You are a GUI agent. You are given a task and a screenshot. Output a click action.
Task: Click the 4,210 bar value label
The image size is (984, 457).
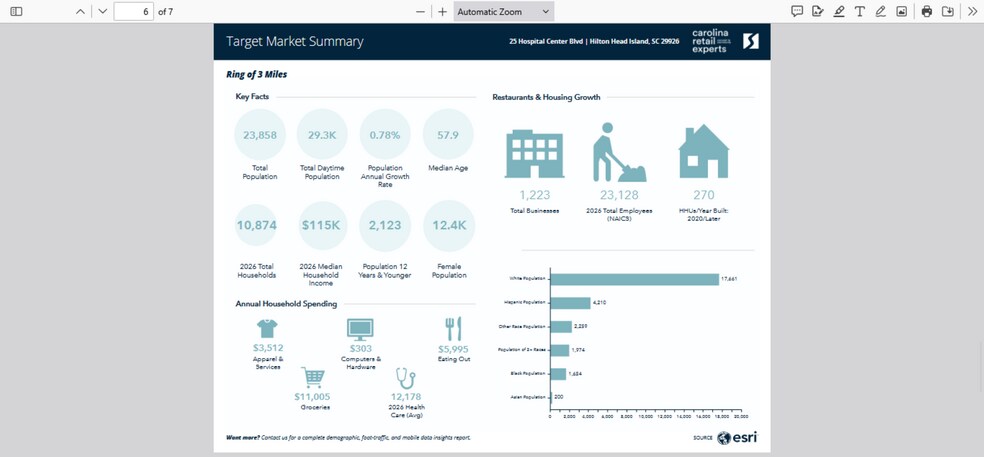599,303
